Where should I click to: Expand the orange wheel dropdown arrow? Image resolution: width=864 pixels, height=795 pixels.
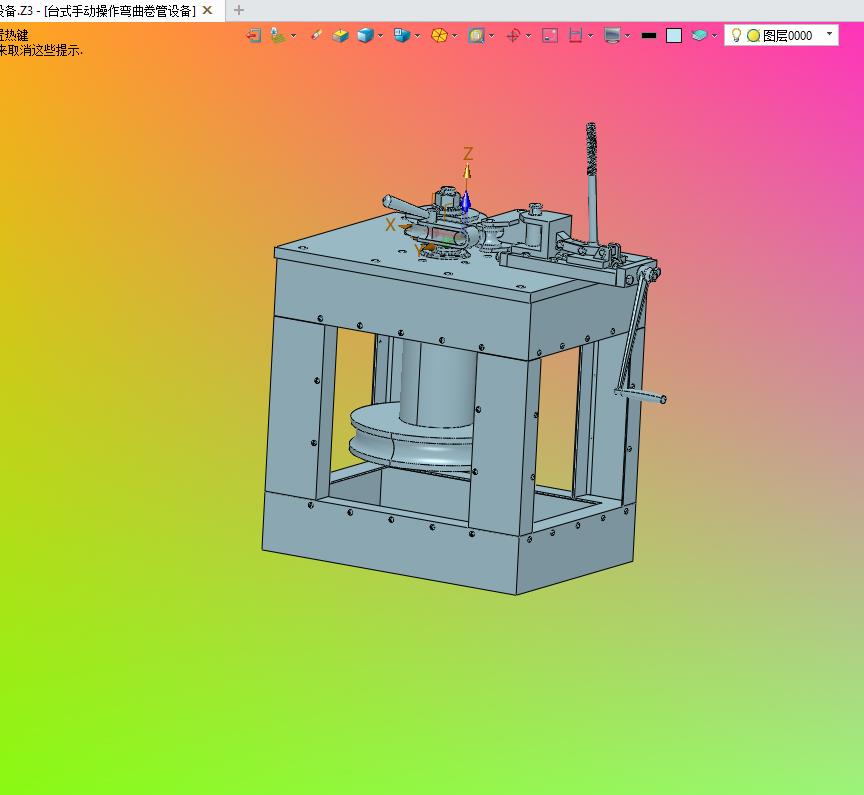click(x=455, y=36)
